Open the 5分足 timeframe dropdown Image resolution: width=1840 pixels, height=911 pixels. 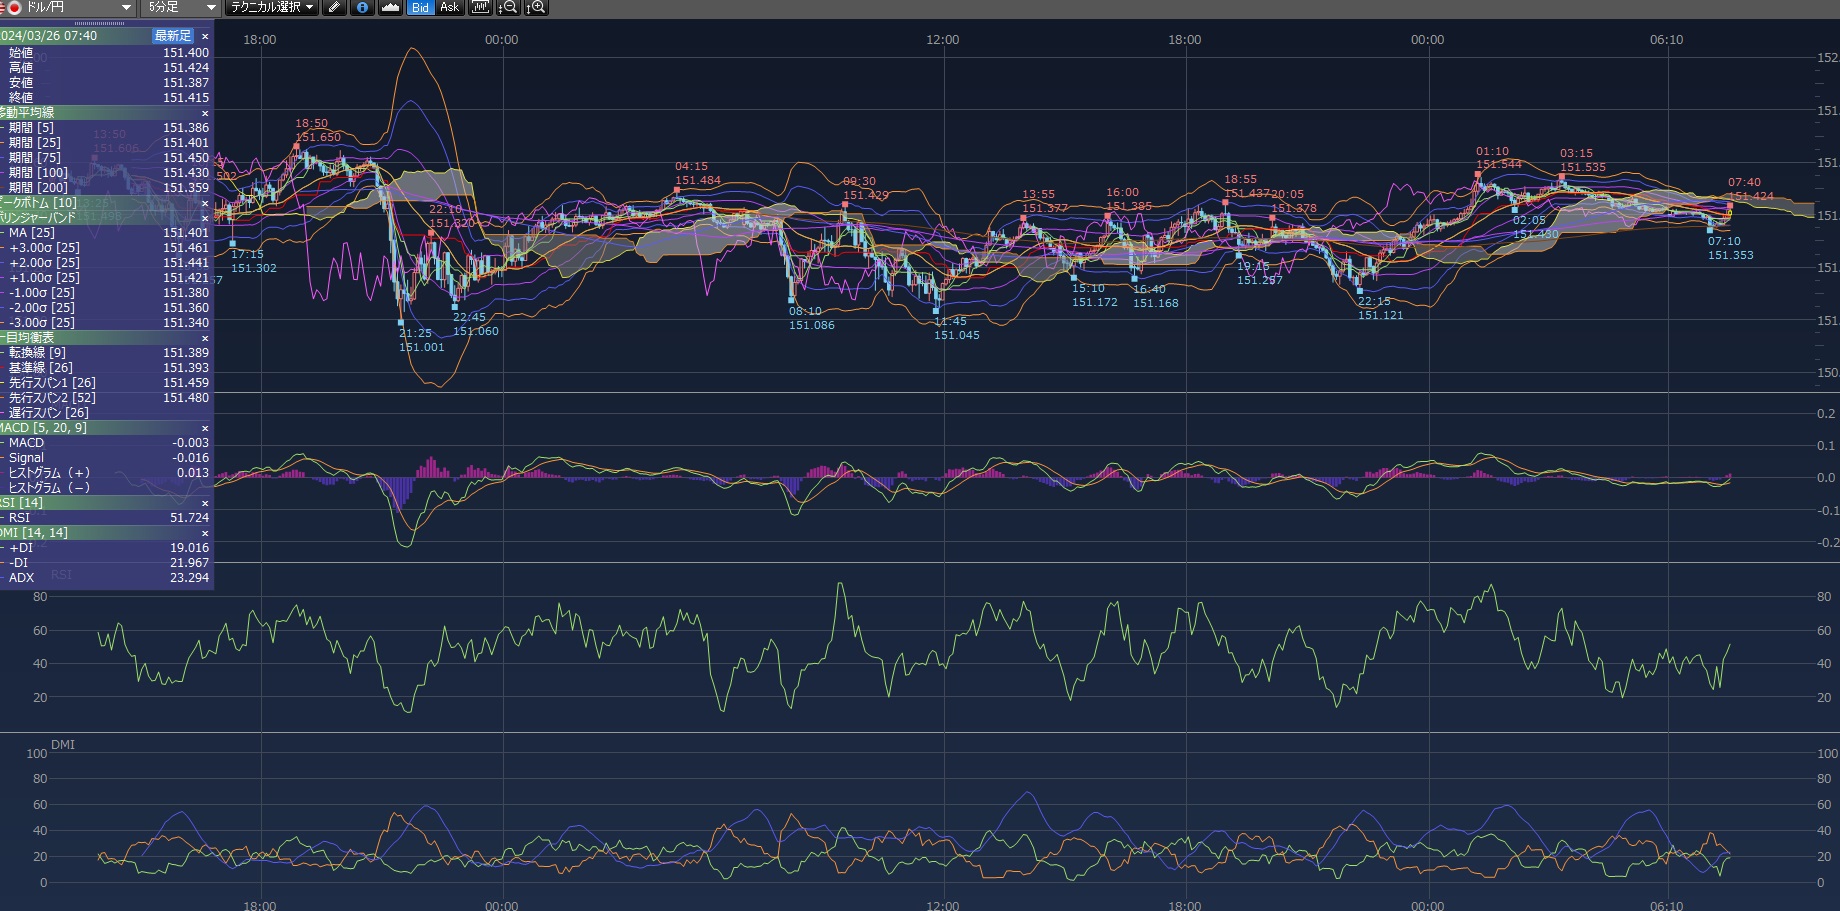[180, 8]
